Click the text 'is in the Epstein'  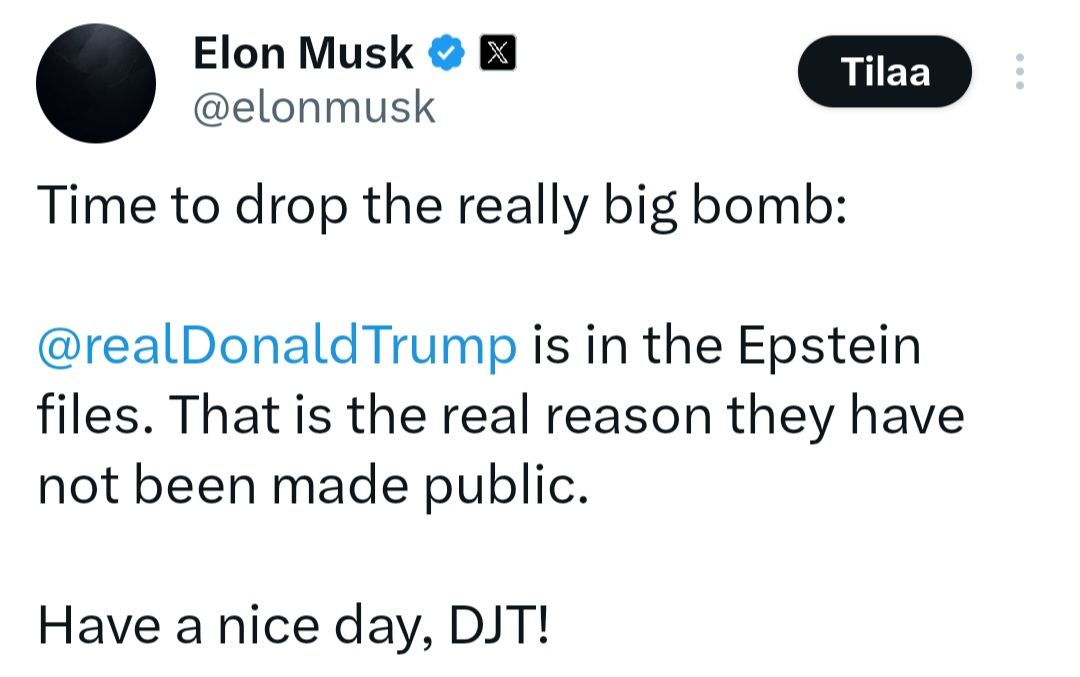pyautogui.click(x=727, y=346)
